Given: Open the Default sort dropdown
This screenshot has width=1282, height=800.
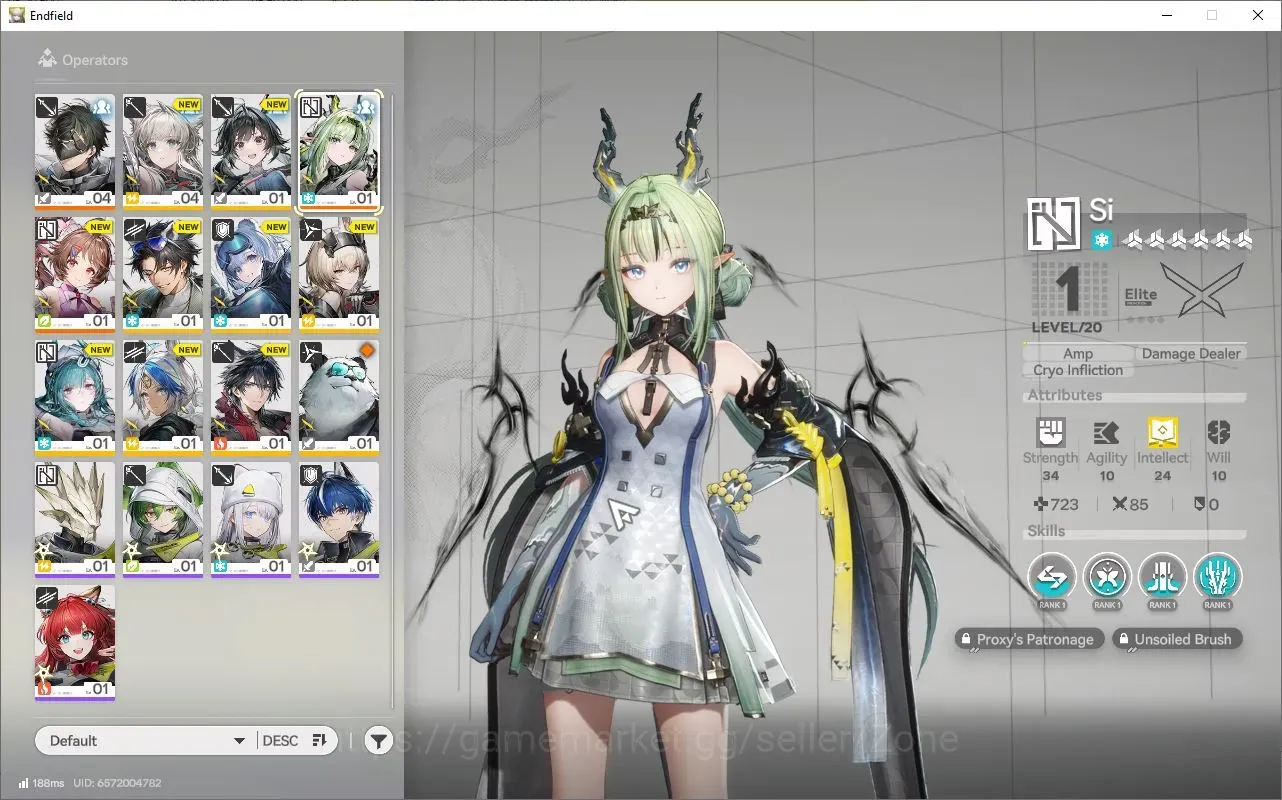Looking at the screenshot, I should [x=145, y=741].
